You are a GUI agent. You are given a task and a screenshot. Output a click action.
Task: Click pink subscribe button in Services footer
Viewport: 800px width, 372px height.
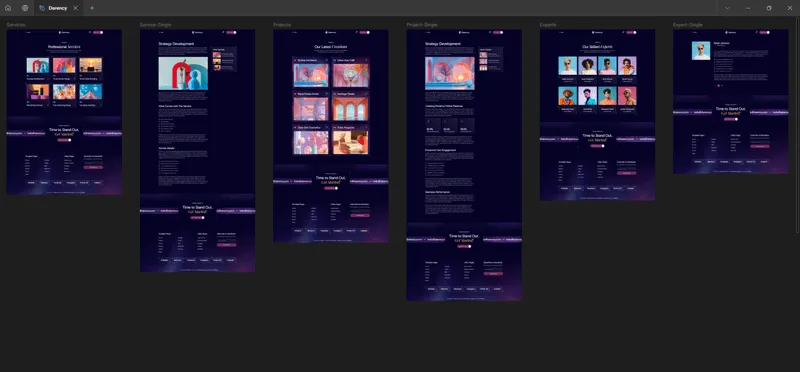click(93, 167)
